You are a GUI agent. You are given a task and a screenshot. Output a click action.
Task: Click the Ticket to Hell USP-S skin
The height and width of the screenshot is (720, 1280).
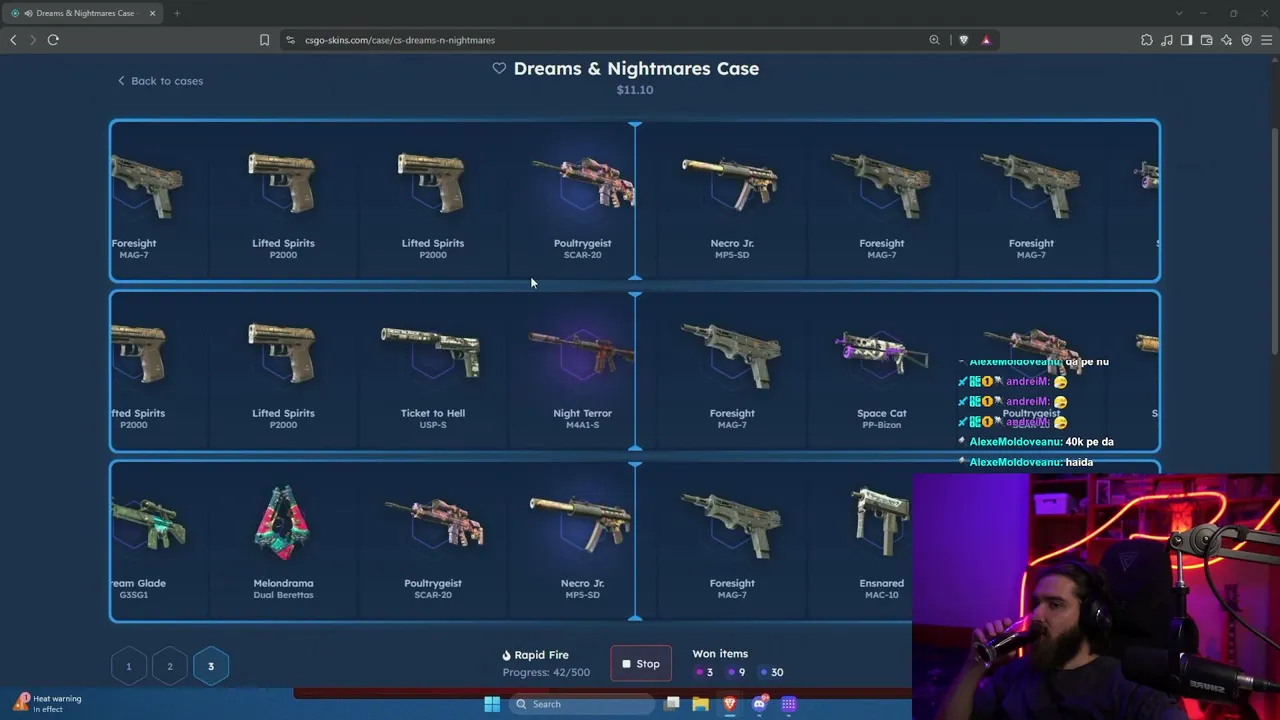click(432, 373)
